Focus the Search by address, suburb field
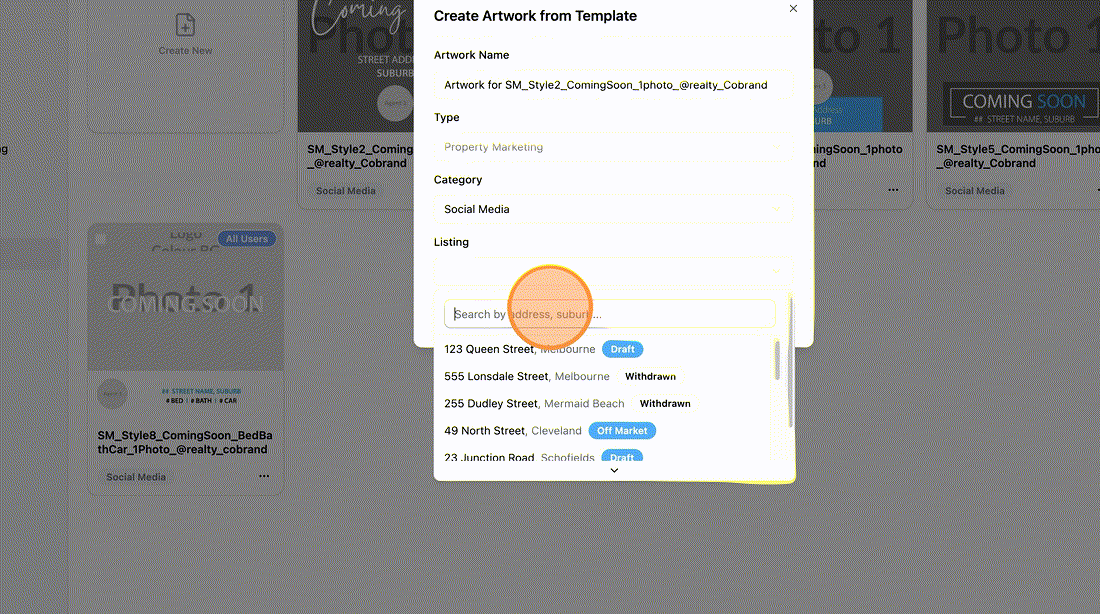Image resolution: width=1100 pixels, height=614 pixels. 609,314
